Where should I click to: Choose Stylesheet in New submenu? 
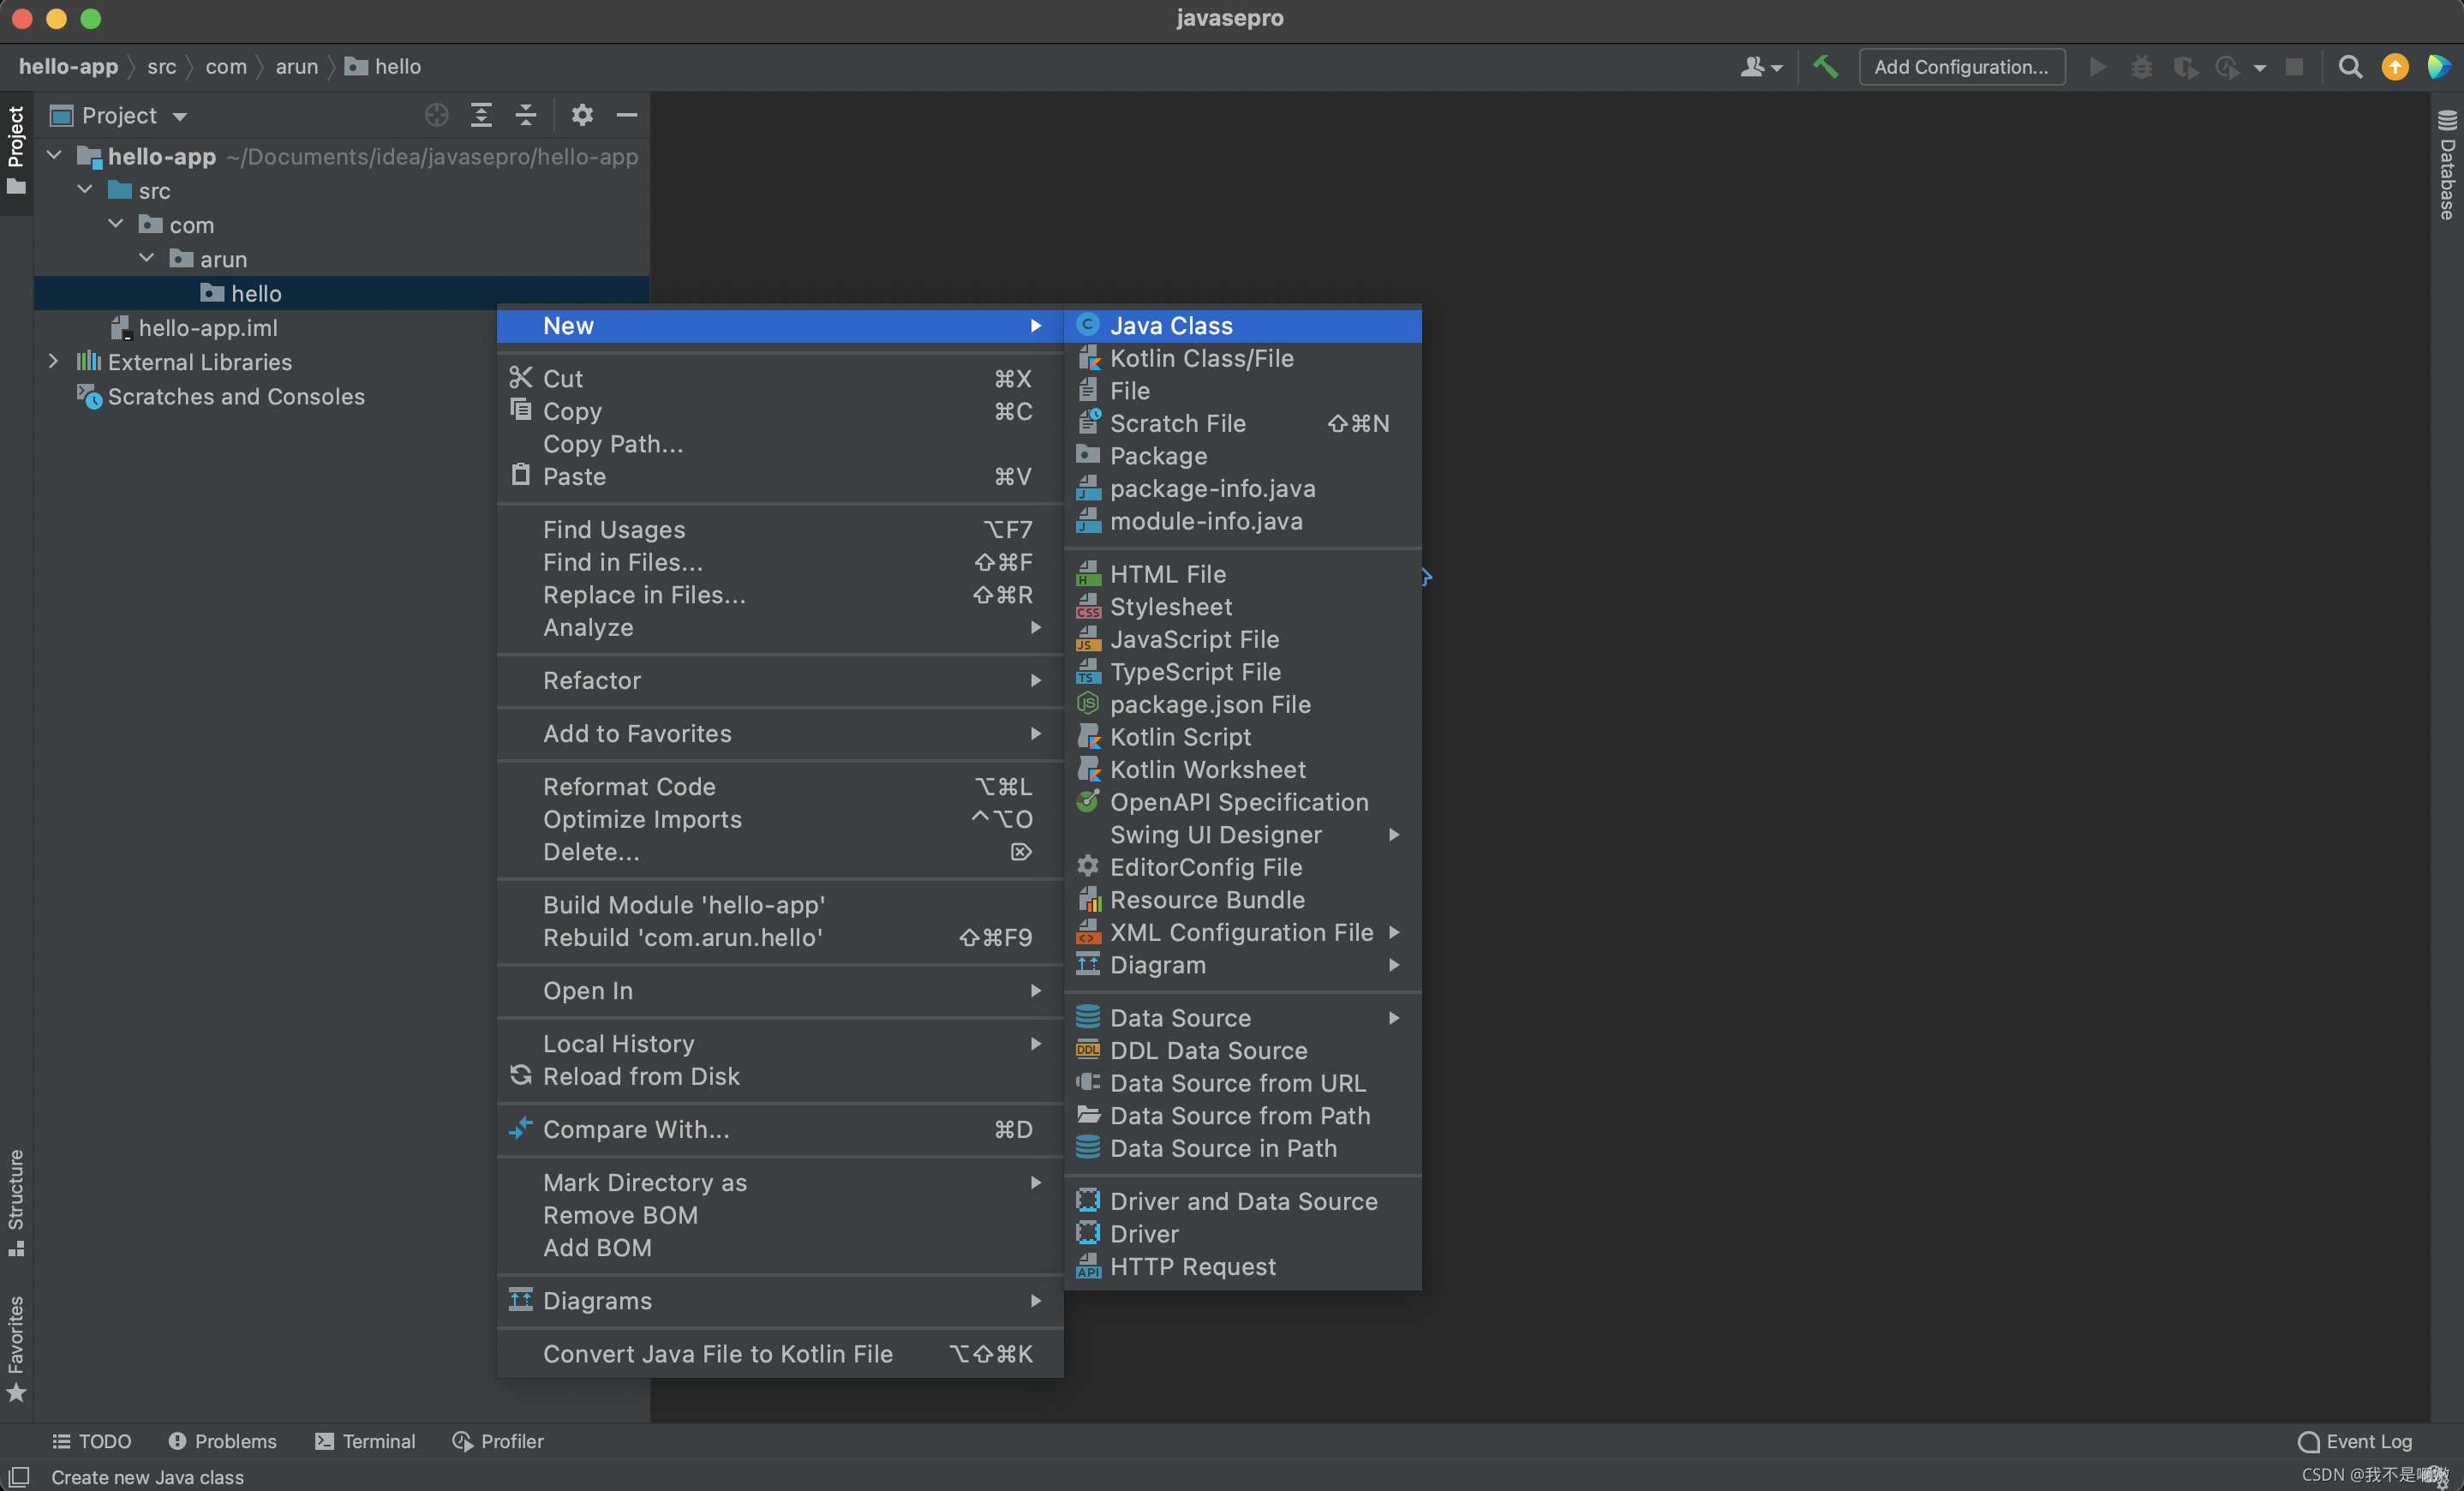(x=1242, y=606)
